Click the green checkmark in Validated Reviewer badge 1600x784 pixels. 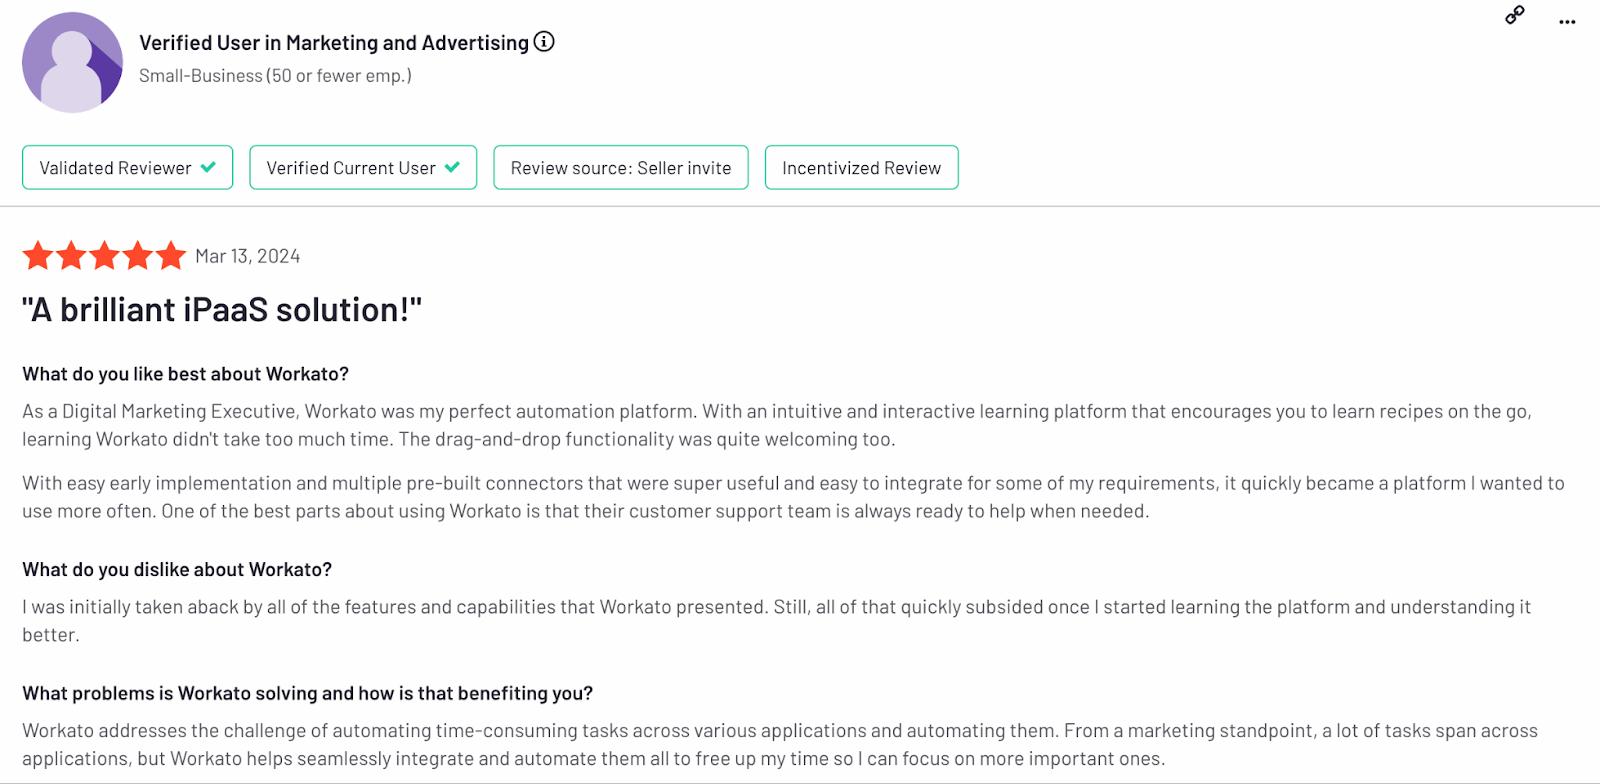pyautogui.click(x=208, y=167)
